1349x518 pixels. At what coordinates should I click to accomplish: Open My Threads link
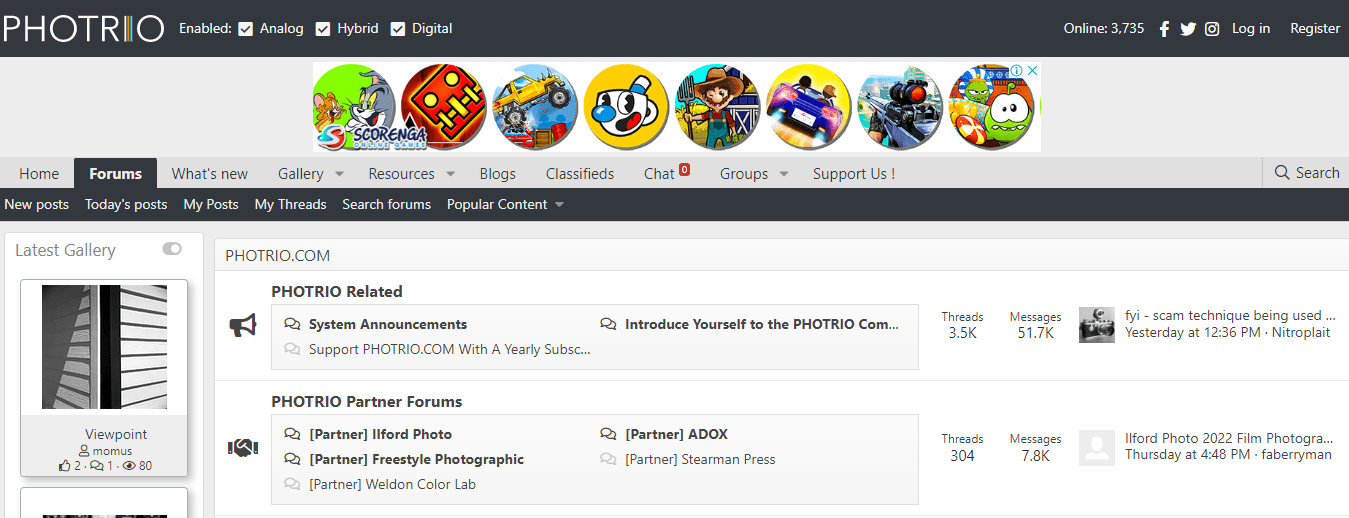[x=290, y=204]
